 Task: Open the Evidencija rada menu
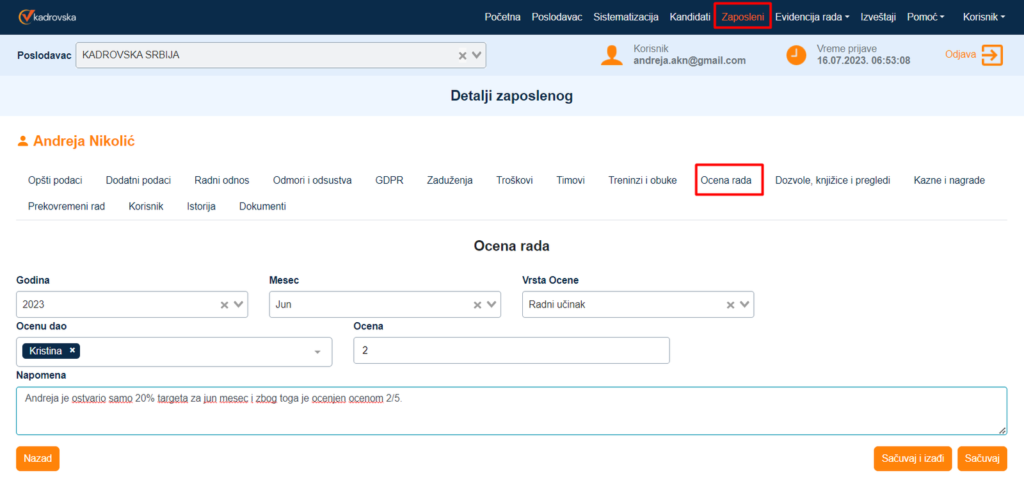[812, 17]
